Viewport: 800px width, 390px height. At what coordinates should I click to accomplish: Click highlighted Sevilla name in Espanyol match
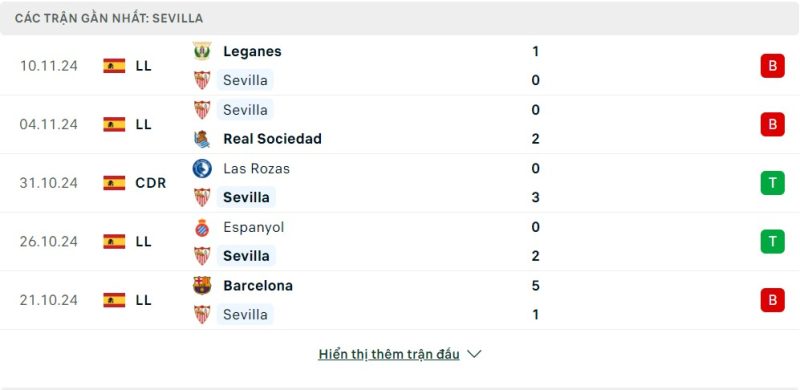click(246, 256)
